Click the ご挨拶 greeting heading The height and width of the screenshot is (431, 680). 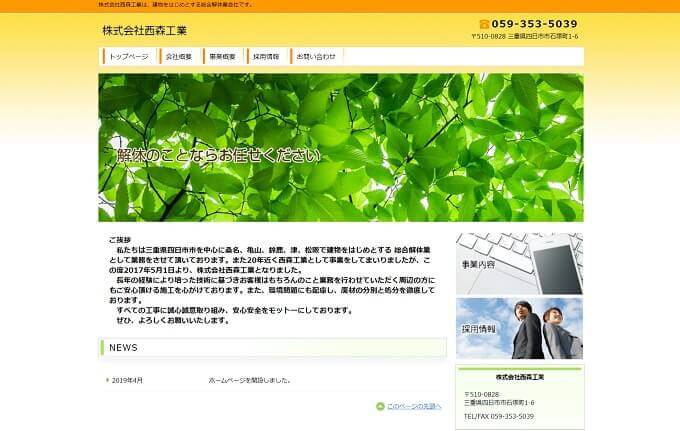pos(120,240)
